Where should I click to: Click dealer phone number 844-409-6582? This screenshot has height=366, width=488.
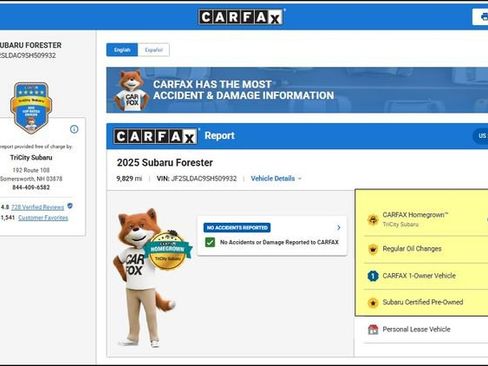31,187
